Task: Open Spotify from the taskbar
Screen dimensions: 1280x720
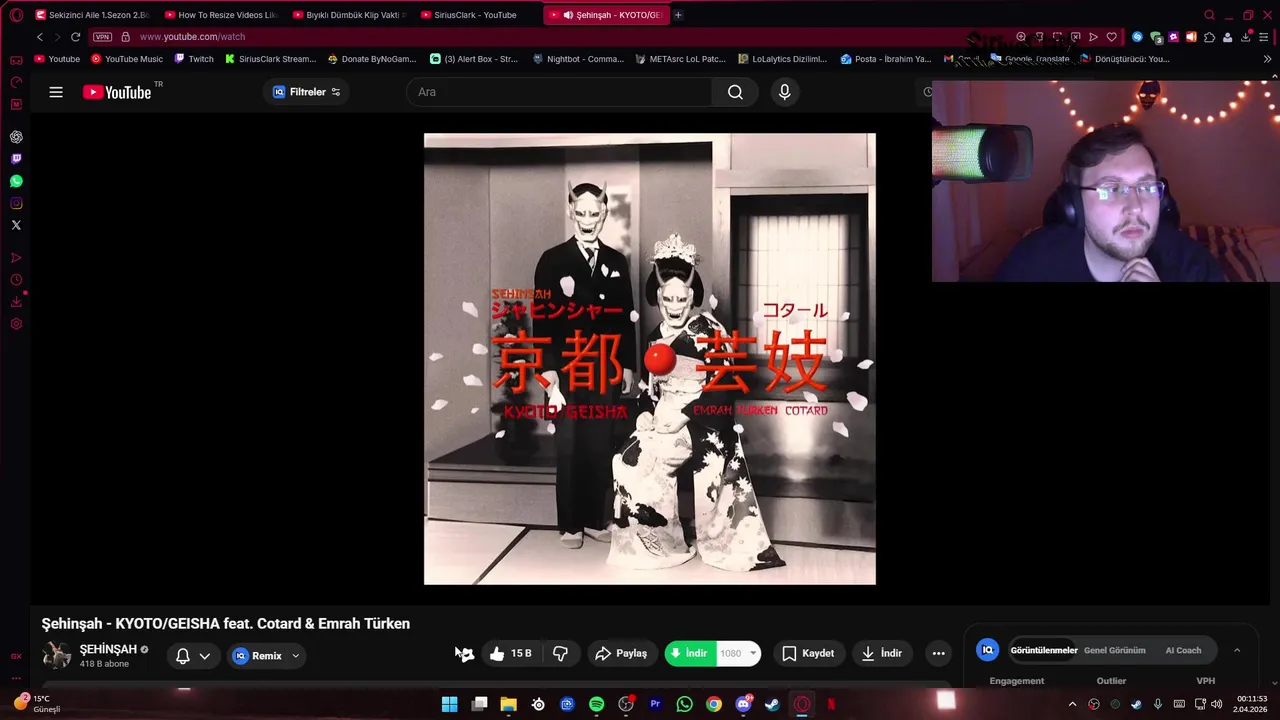Action: (x=597, y=704)
